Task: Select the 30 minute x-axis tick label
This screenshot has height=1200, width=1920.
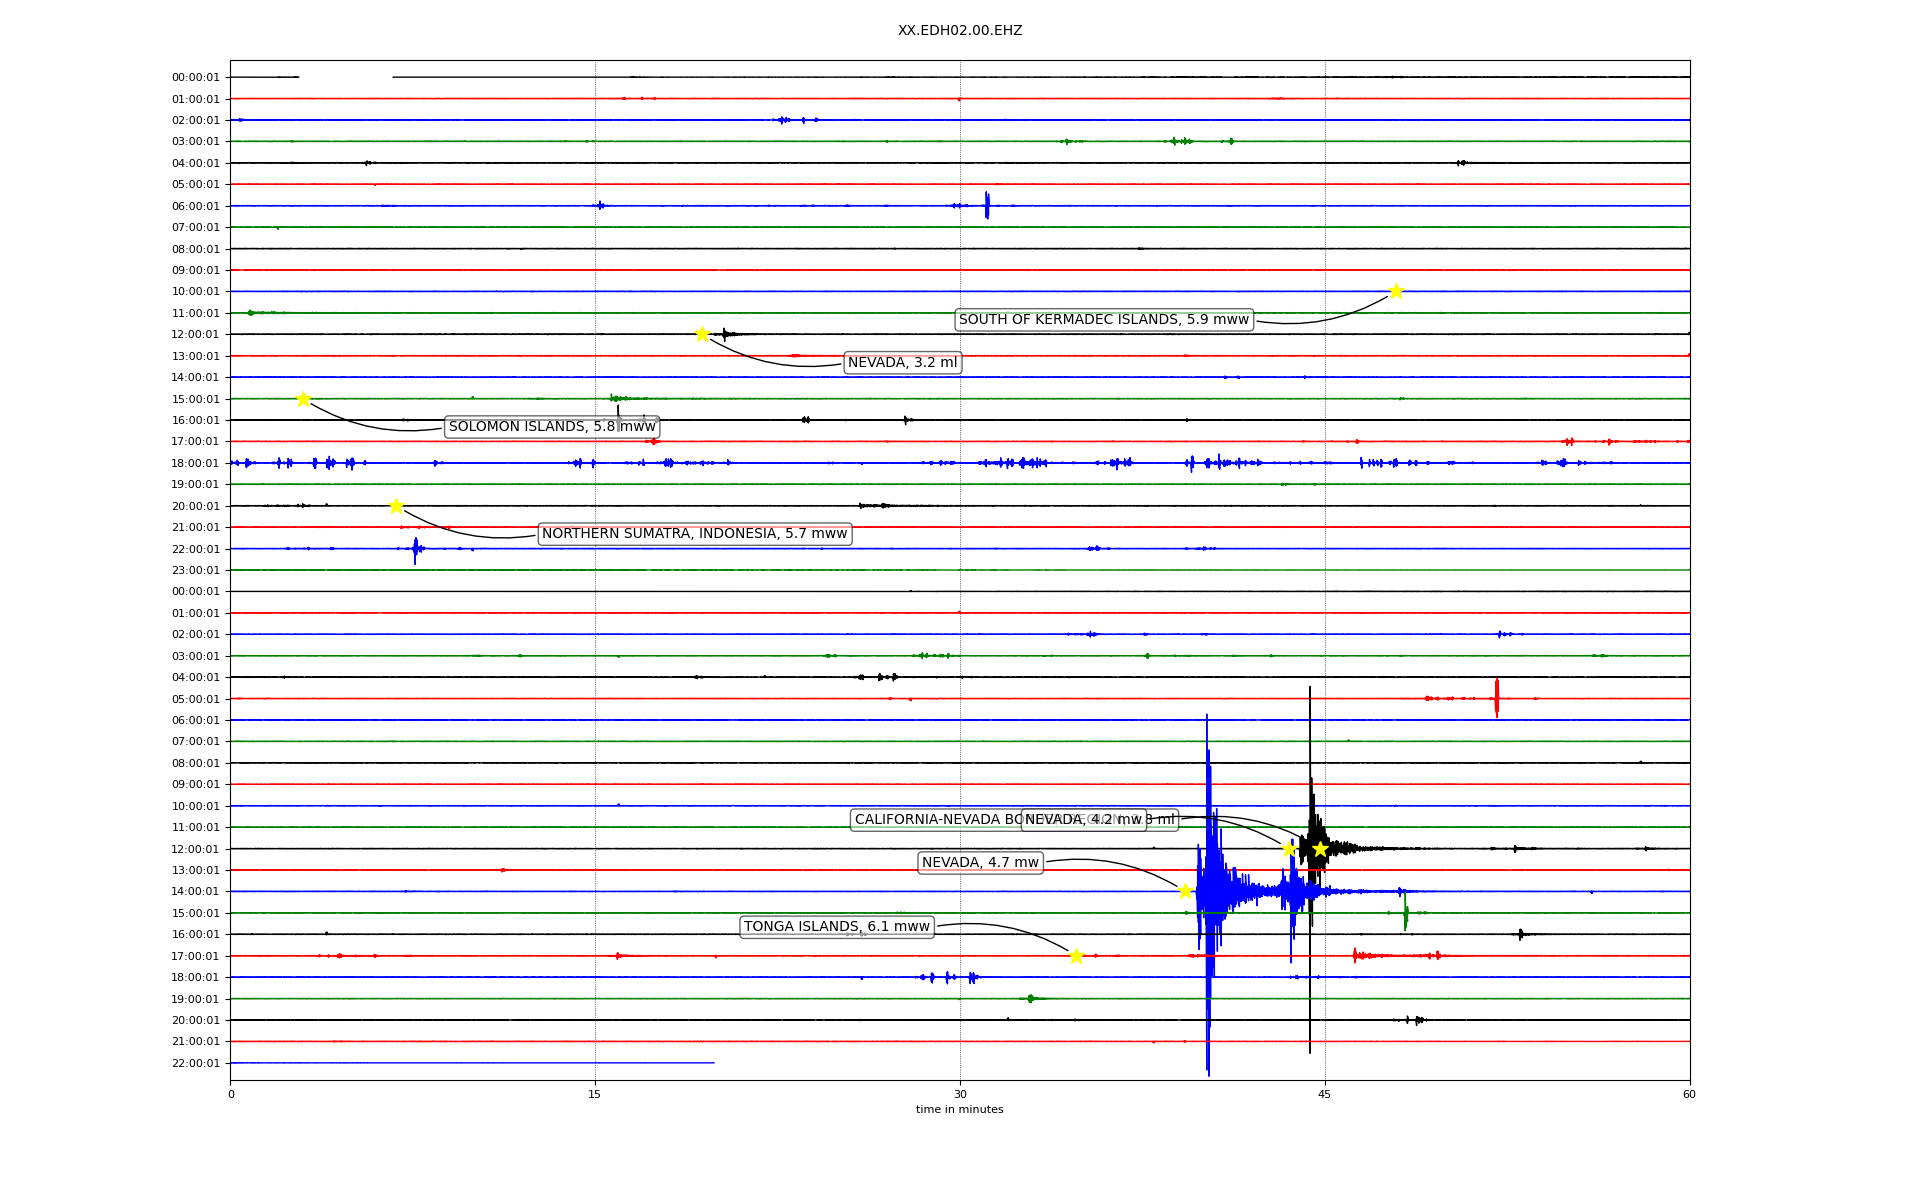Action: pyautogui.click(x=959, y=1094)
